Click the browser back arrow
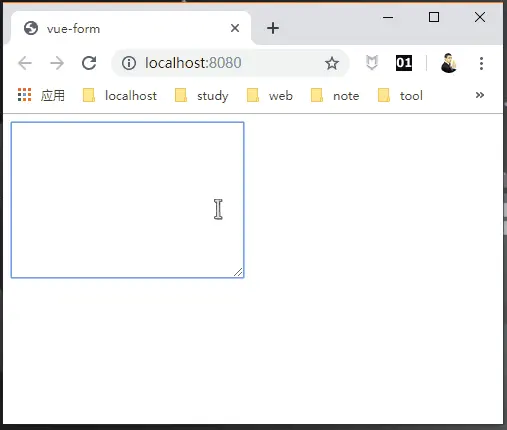Screen dimensions: 507x430 tap(25, 63)
